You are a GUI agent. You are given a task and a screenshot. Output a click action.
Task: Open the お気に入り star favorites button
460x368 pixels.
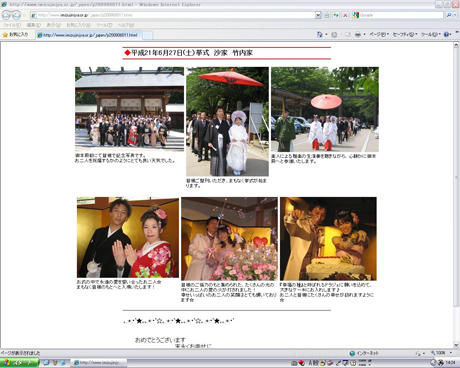16,35
